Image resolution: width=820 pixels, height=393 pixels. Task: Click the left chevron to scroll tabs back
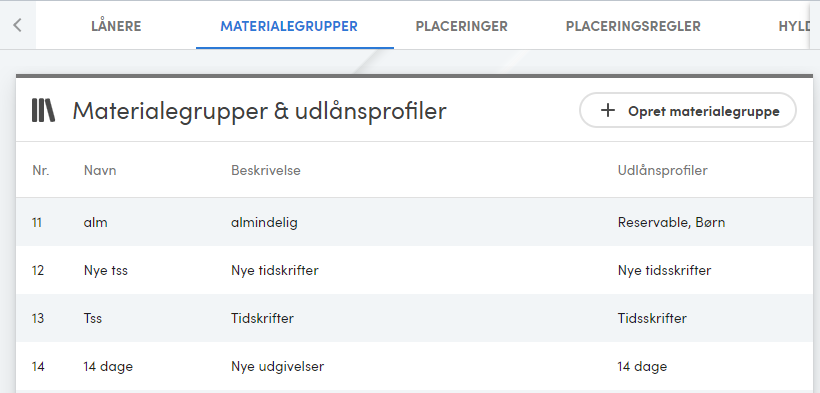coord(17,25)
